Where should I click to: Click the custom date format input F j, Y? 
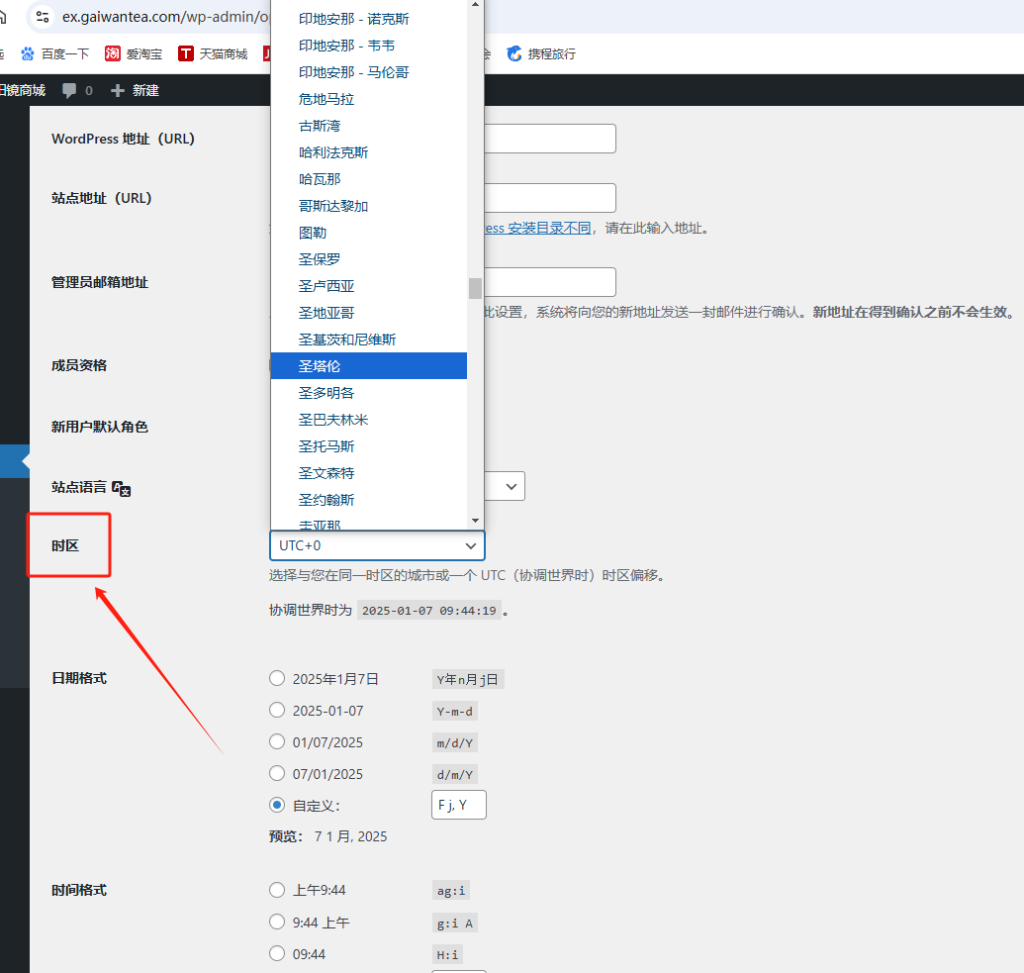(458, 804)
